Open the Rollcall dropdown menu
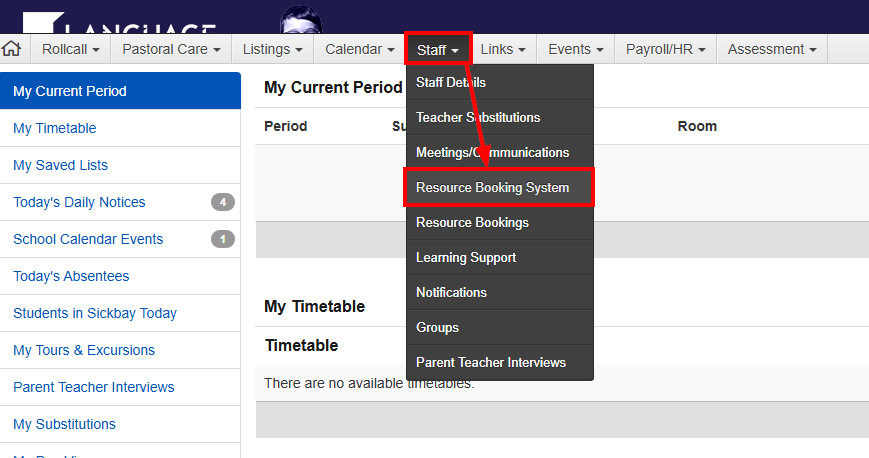869x458 pixels. [70, 49]
